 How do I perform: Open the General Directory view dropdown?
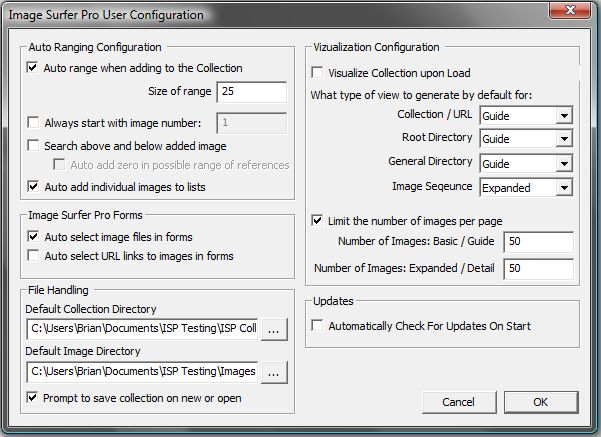pos(564,164)
